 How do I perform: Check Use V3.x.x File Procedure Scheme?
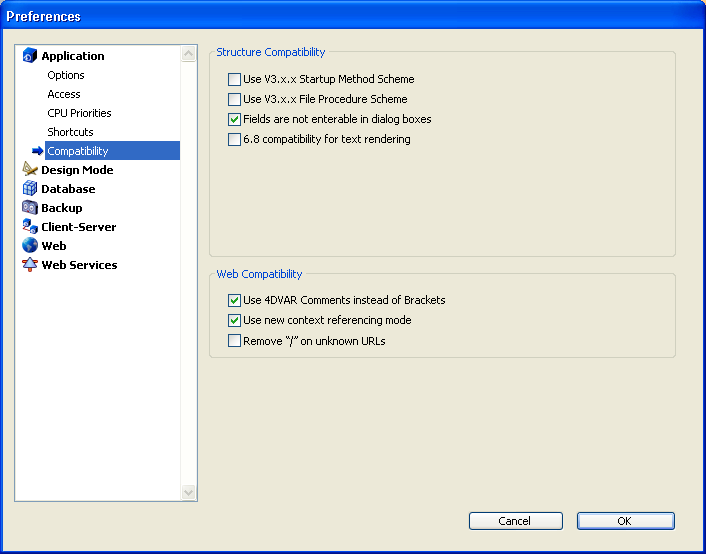pos(235,99)
